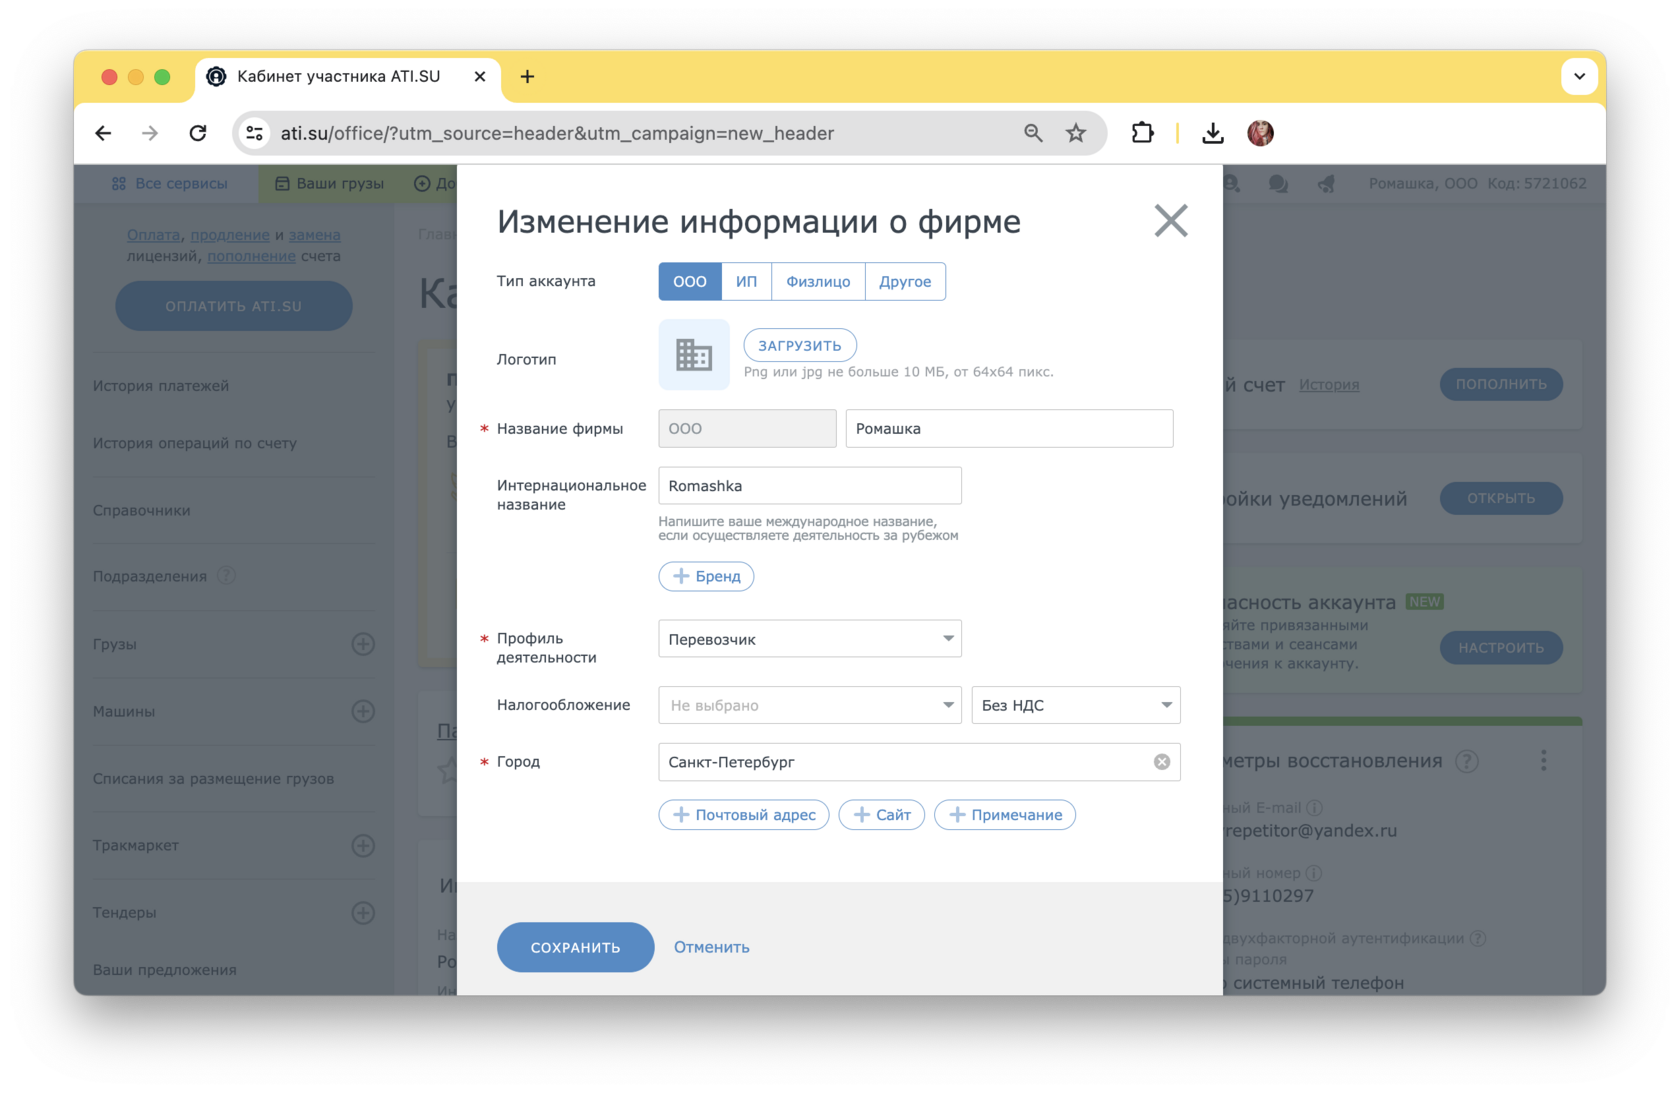Image resolution: width=1680 pixels, height=1093 pixels.
Task: Open the 'Без НДС' dropdown
Action: pyautogui.click(x=1076, y=705)
